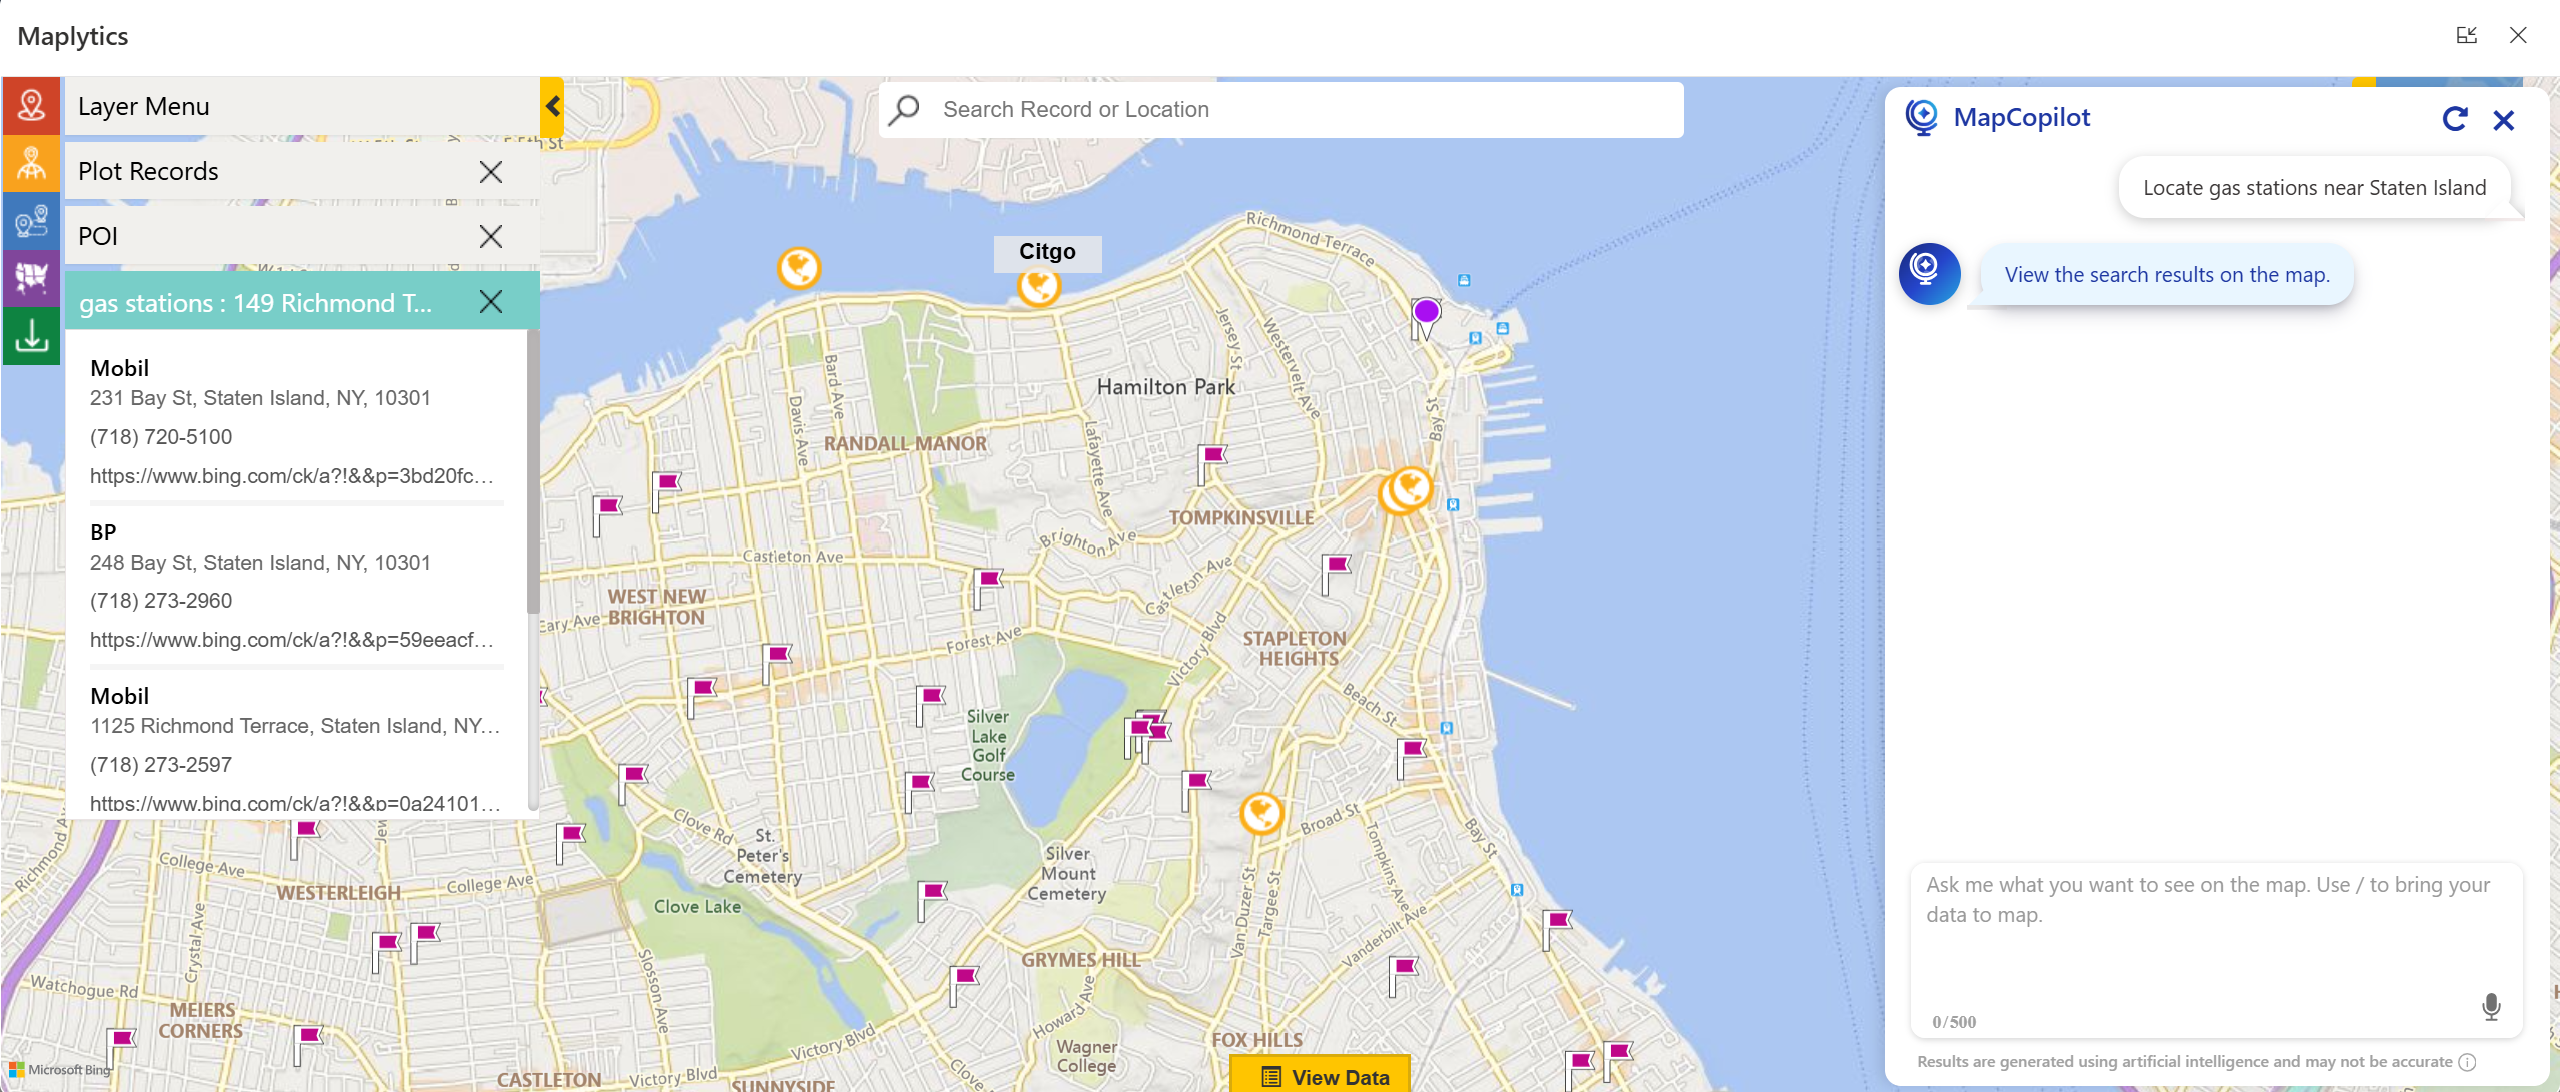Click the Maplytics title in the header
This screenshot has height=1092, width=2560.
[71, 36]
